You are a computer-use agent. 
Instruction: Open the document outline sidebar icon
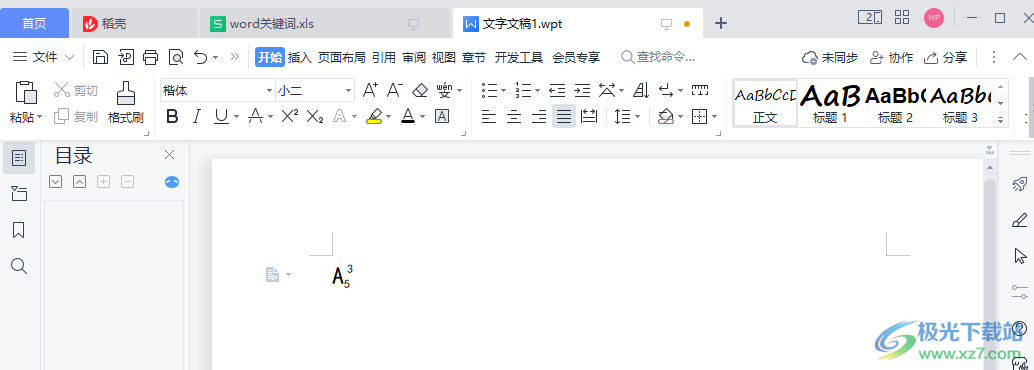19,158
